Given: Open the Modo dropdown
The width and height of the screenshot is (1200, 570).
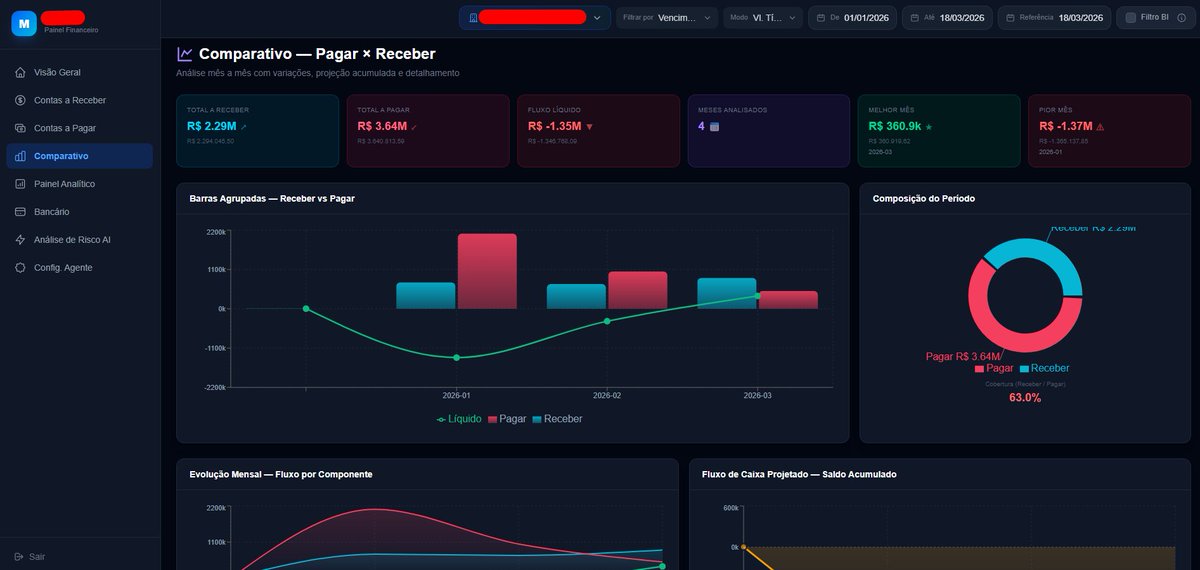Looking at the screenshot, I should point(763,17).
